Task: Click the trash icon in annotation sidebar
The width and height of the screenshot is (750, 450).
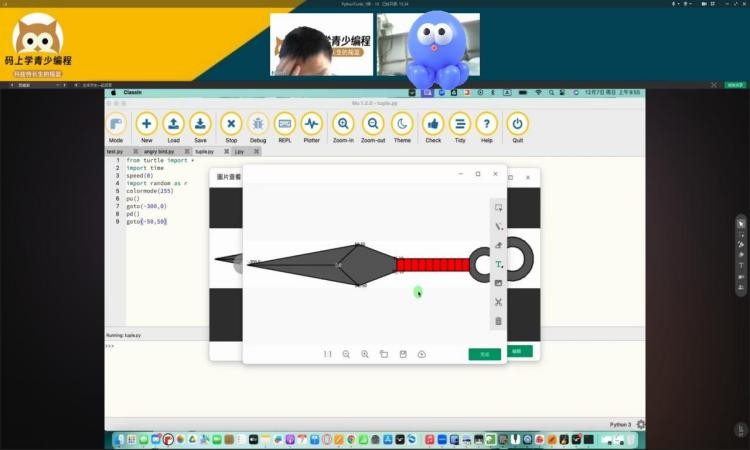Action: click(x=498, y=321)
